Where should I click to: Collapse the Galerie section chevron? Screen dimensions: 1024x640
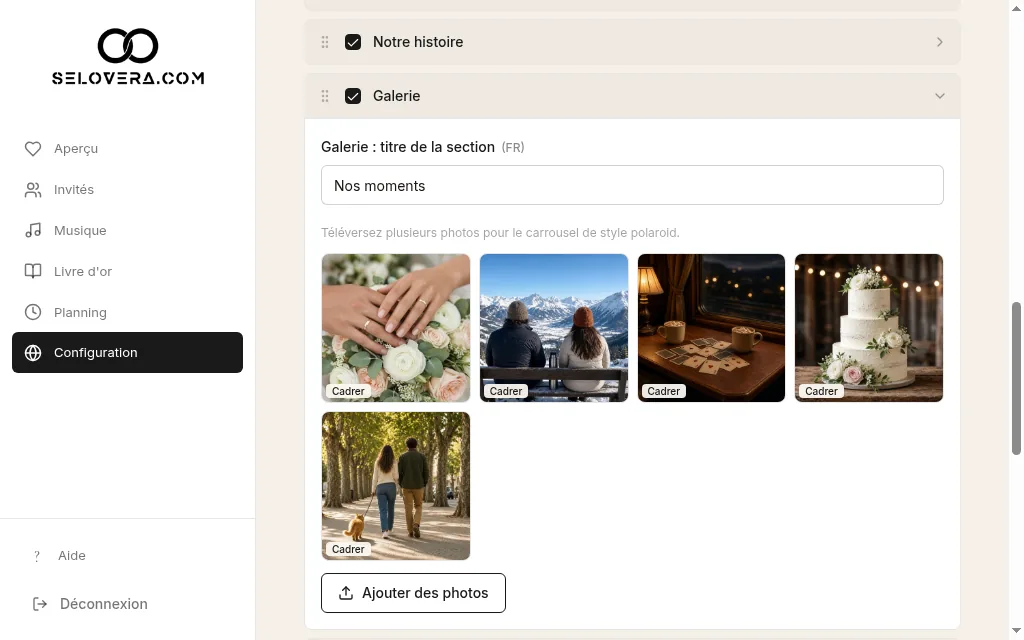(x=940, y=96)
